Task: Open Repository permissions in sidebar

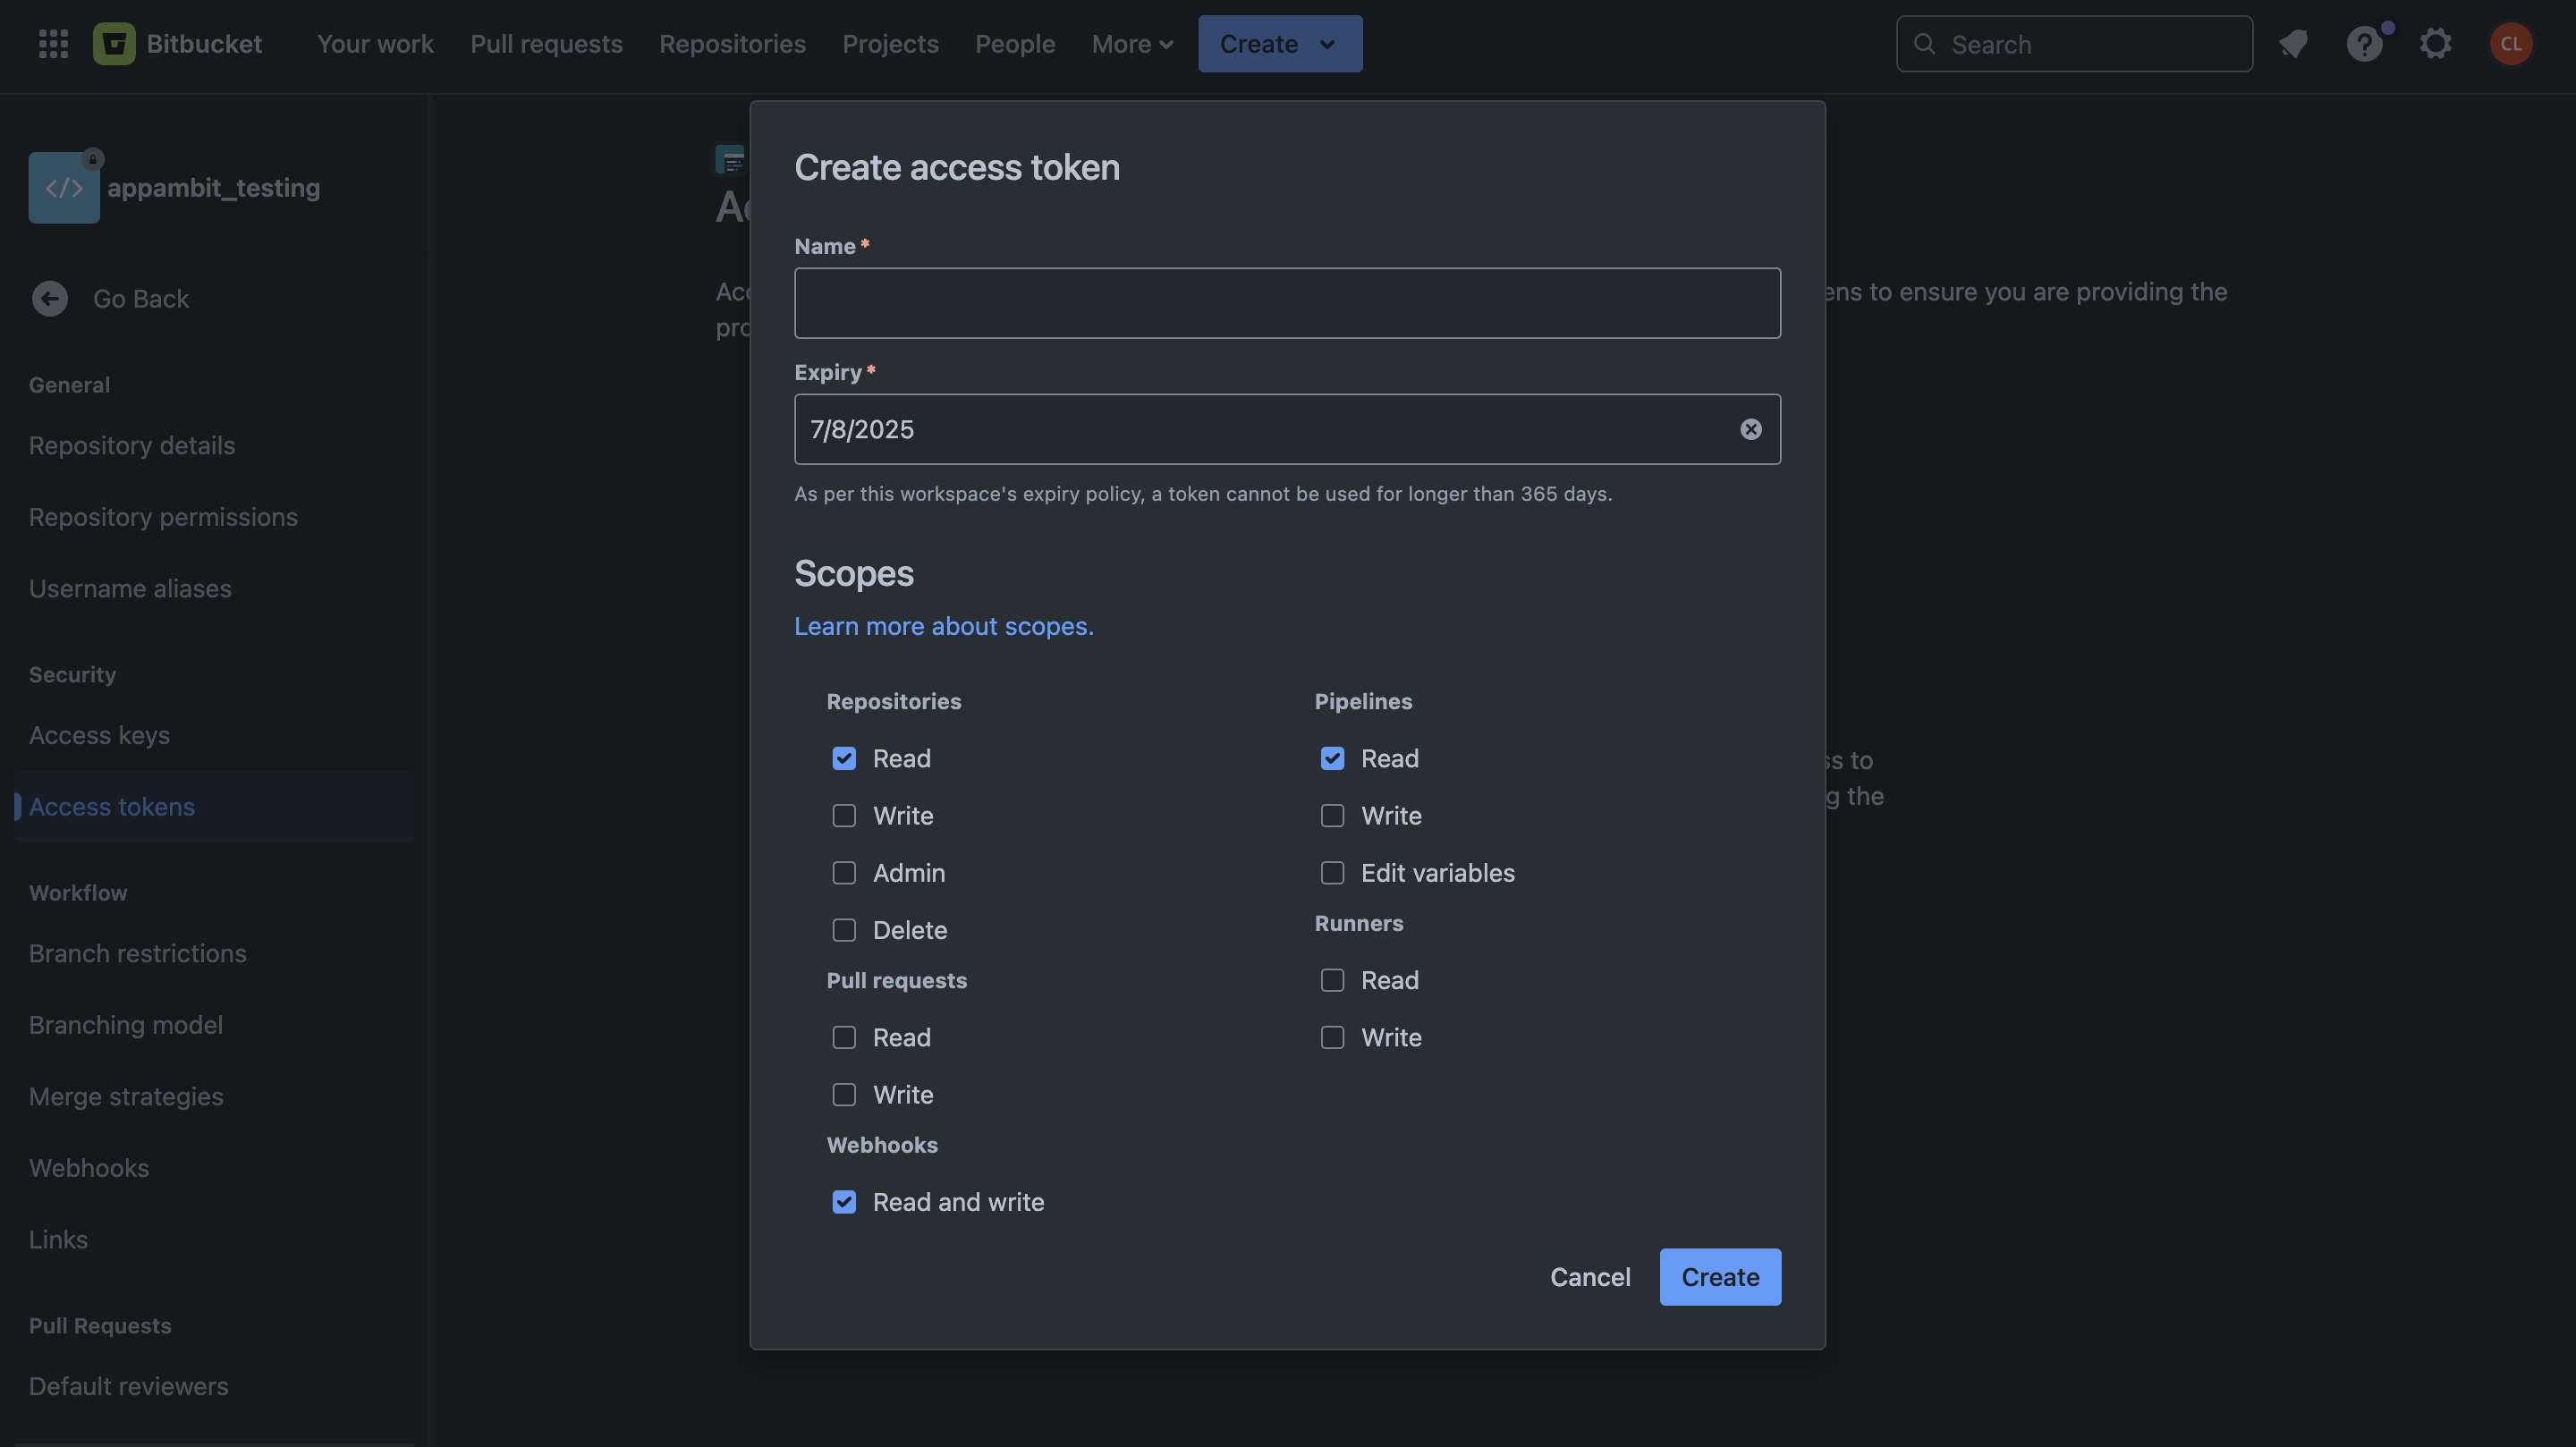Action: click(163, 517)
